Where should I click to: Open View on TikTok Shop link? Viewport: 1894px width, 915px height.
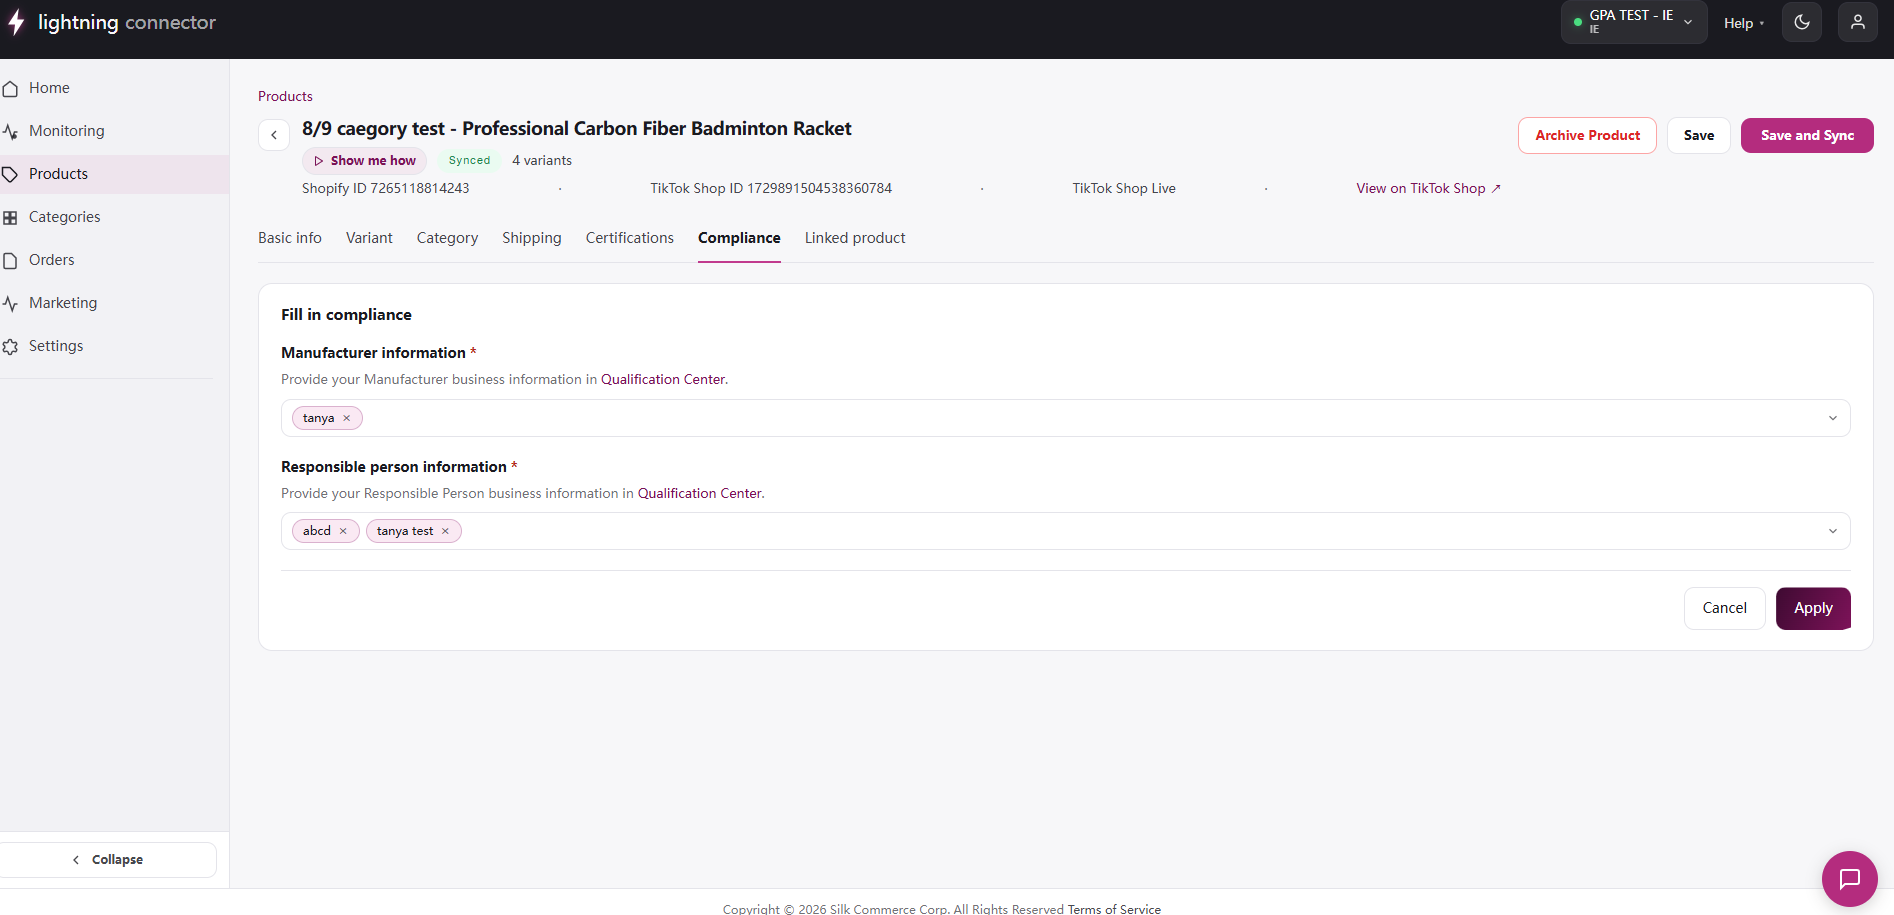[x=1428, y=188]
